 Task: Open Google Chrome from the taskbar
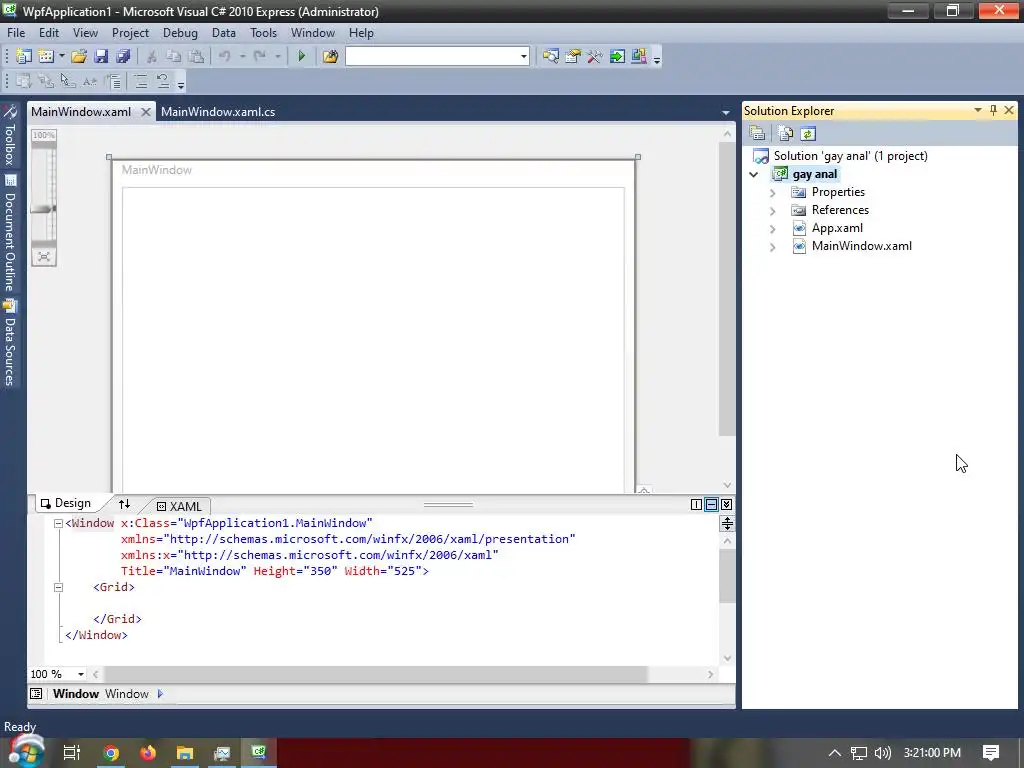click(x=111, y=753)
